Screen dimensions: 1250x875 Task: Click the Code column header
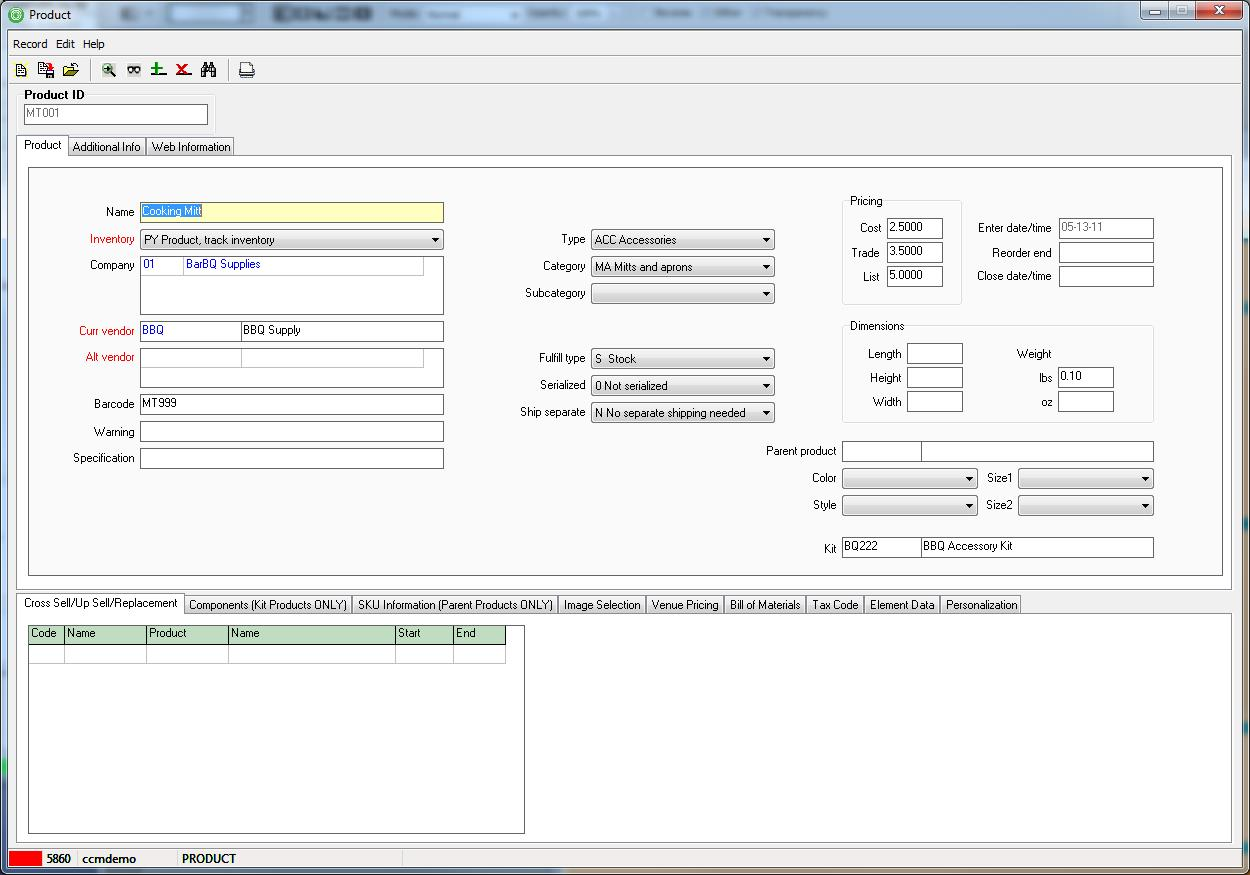coord(46,634)
